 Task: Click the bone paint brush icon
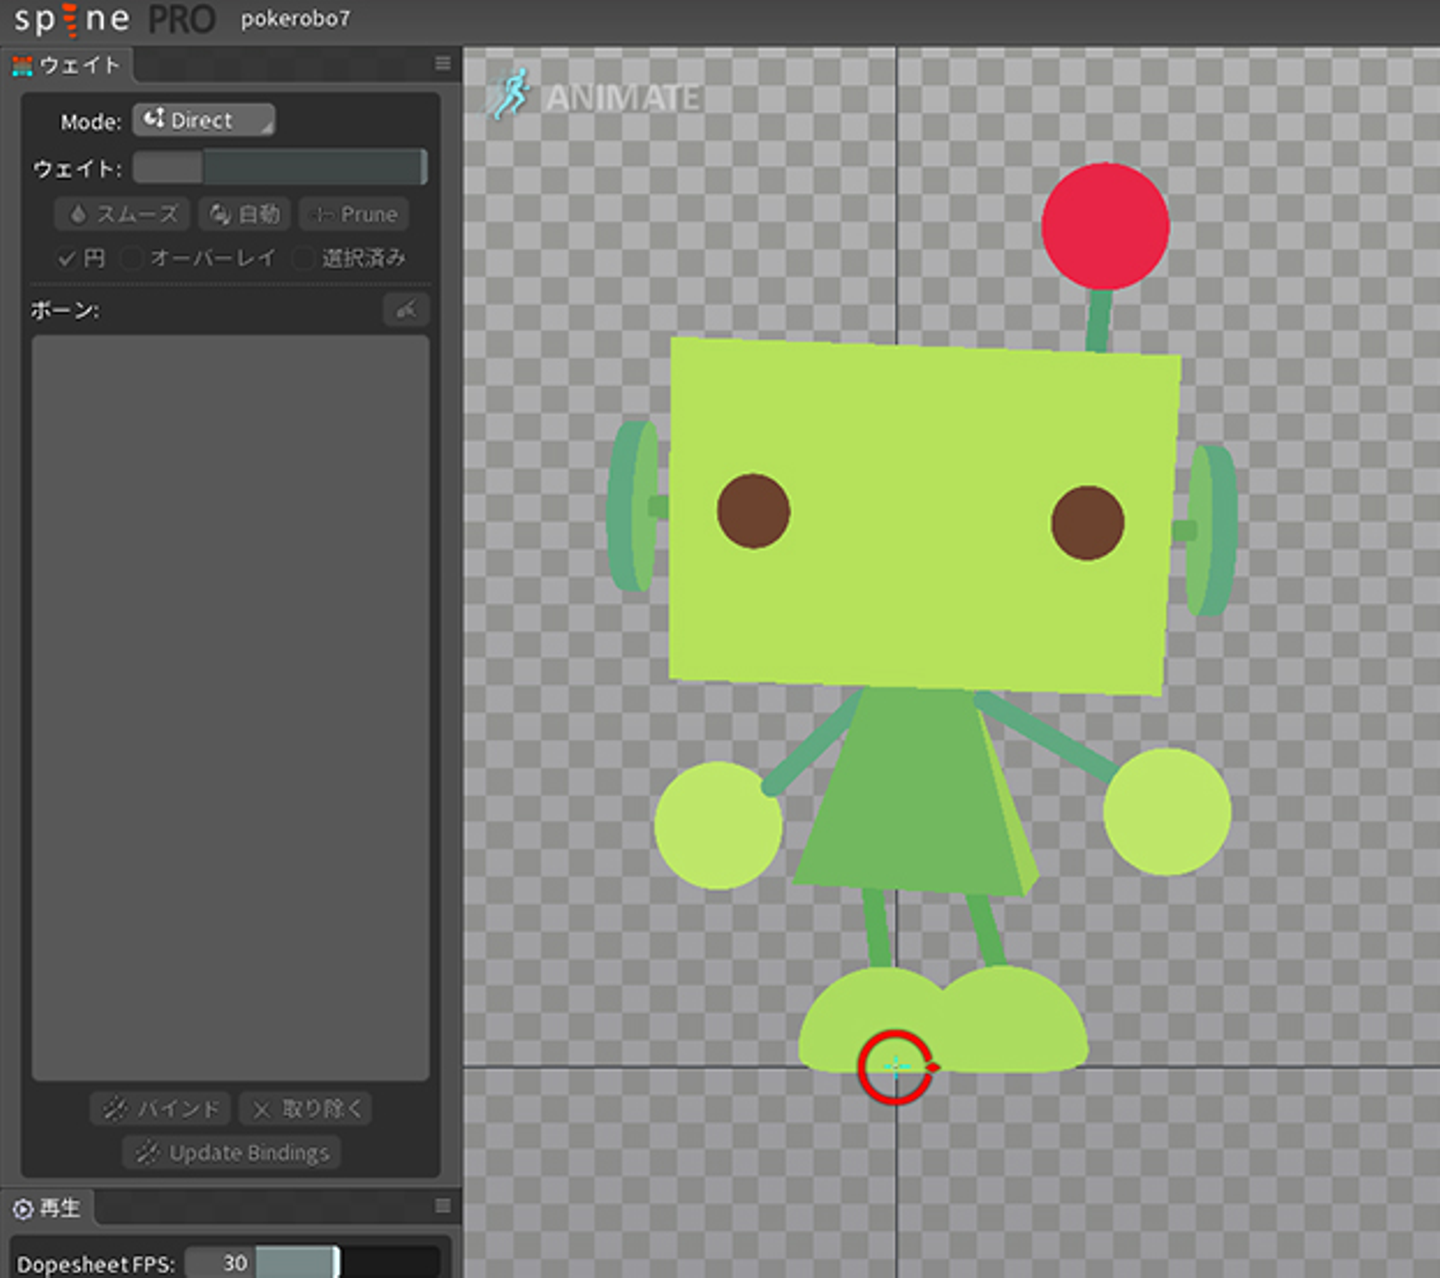click(x=406, y=310)
